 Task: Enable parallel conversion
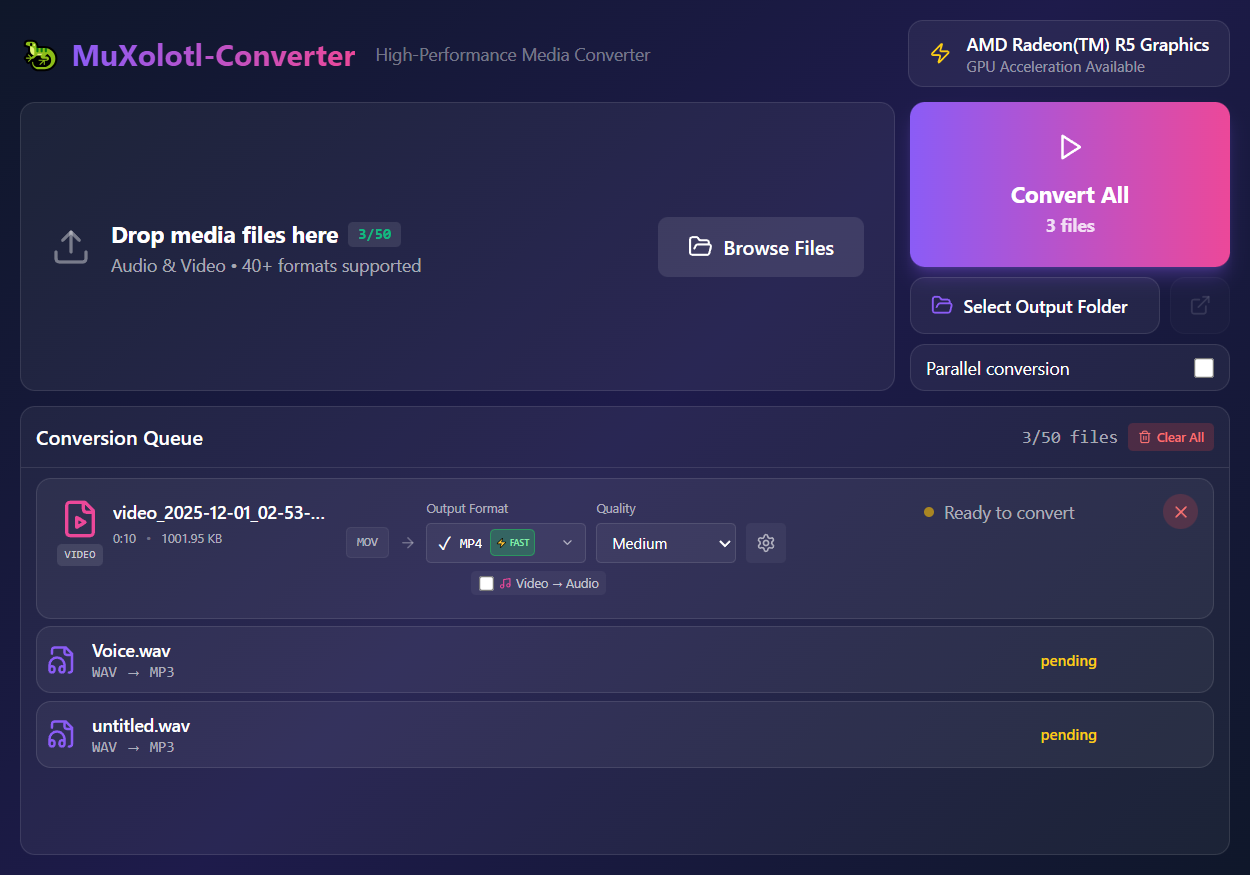[x=1204, y=367]
